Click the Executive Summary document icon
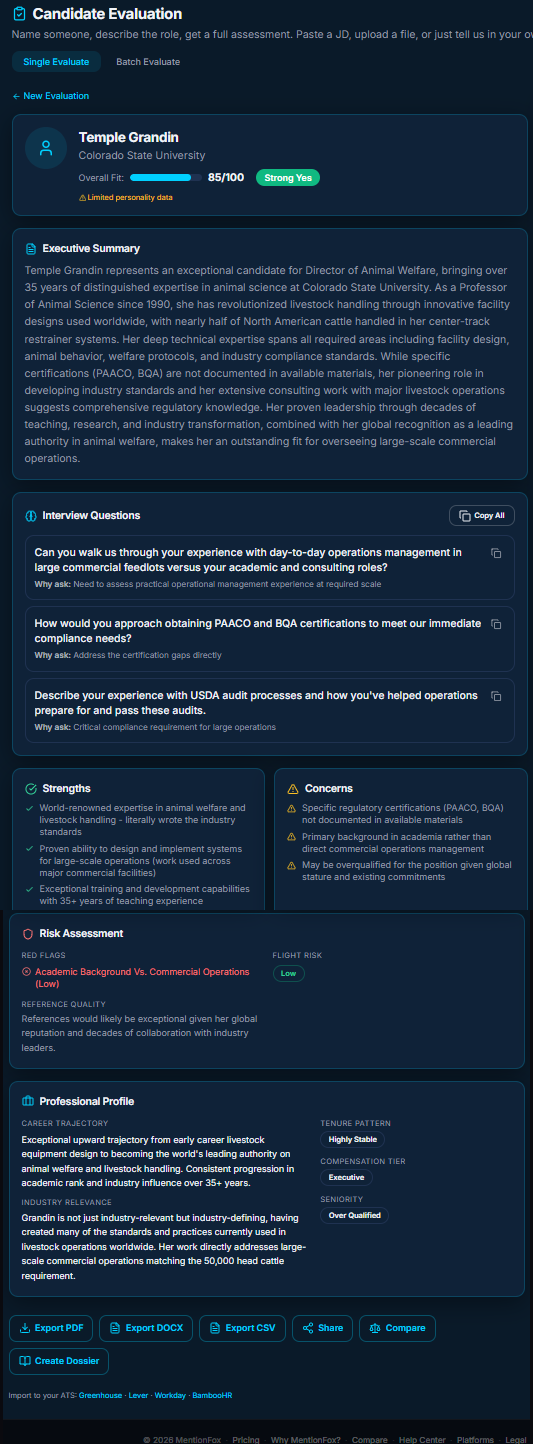This screenshot has height=1444, width=533. (x=31, y=248)
